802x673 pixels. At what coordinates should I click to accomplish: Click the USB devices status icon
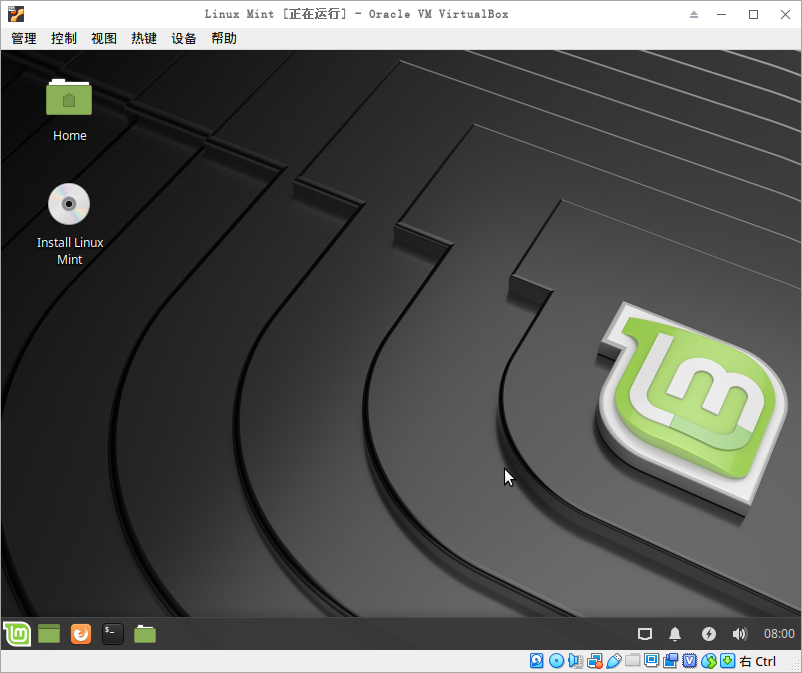tap(614, 661)
